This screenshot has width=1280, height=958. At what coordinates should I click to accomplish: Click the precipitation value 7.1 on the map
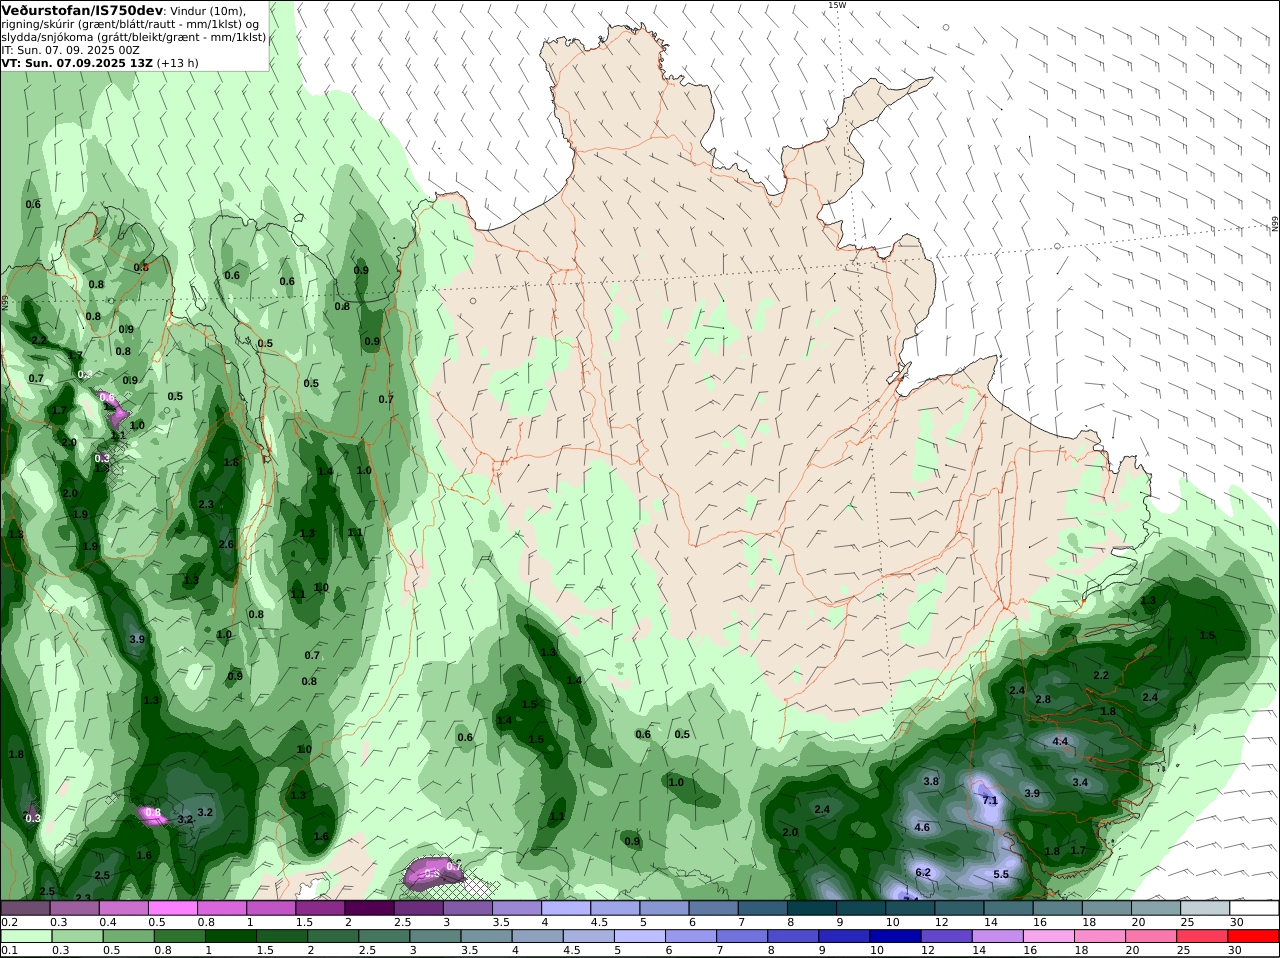tap(990, 801)
